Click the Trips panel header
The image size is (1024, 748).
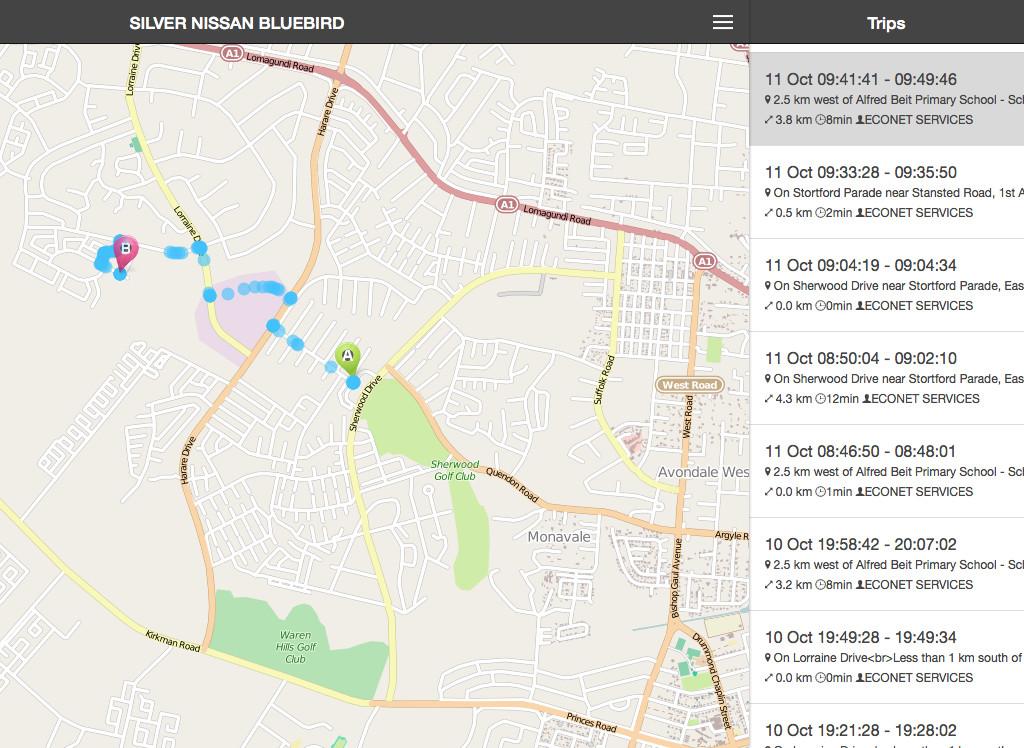pos(886,23)
